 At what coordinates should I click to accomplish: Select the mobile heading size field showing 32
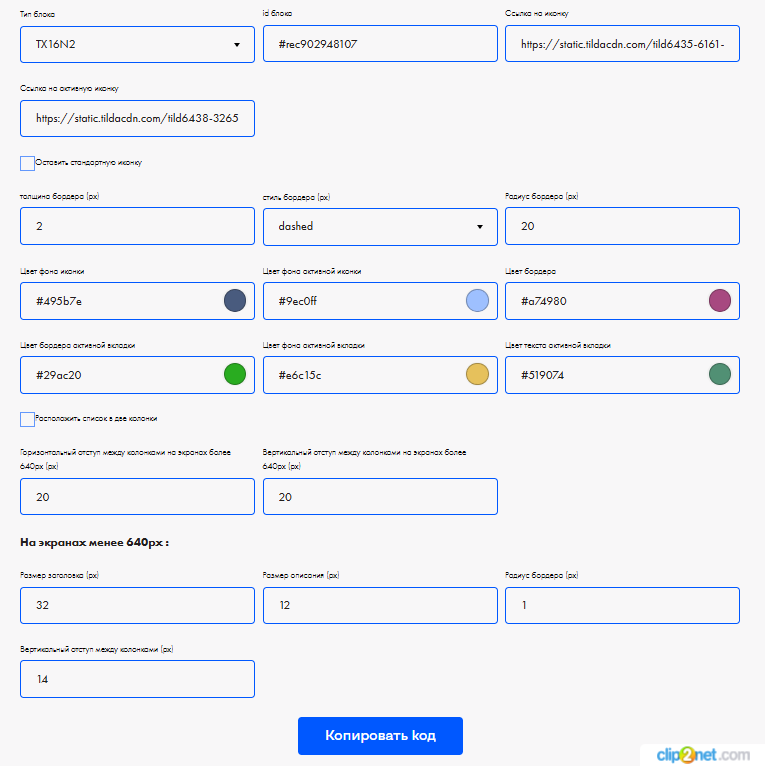(137, 606)
